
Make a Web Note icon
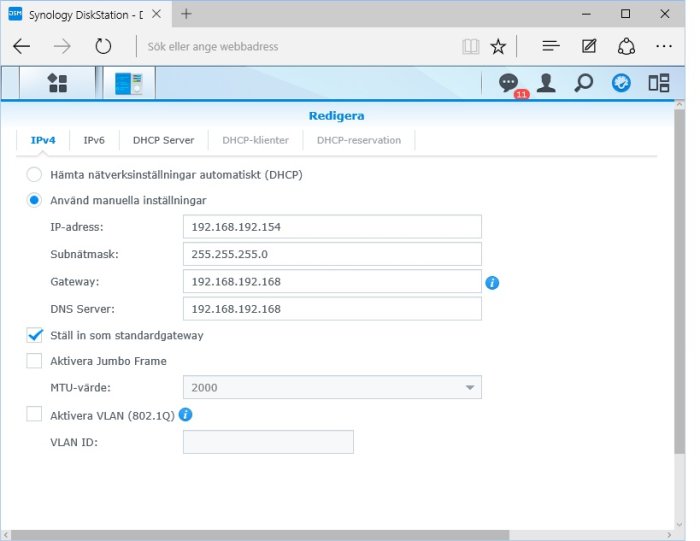pos(589,46)
